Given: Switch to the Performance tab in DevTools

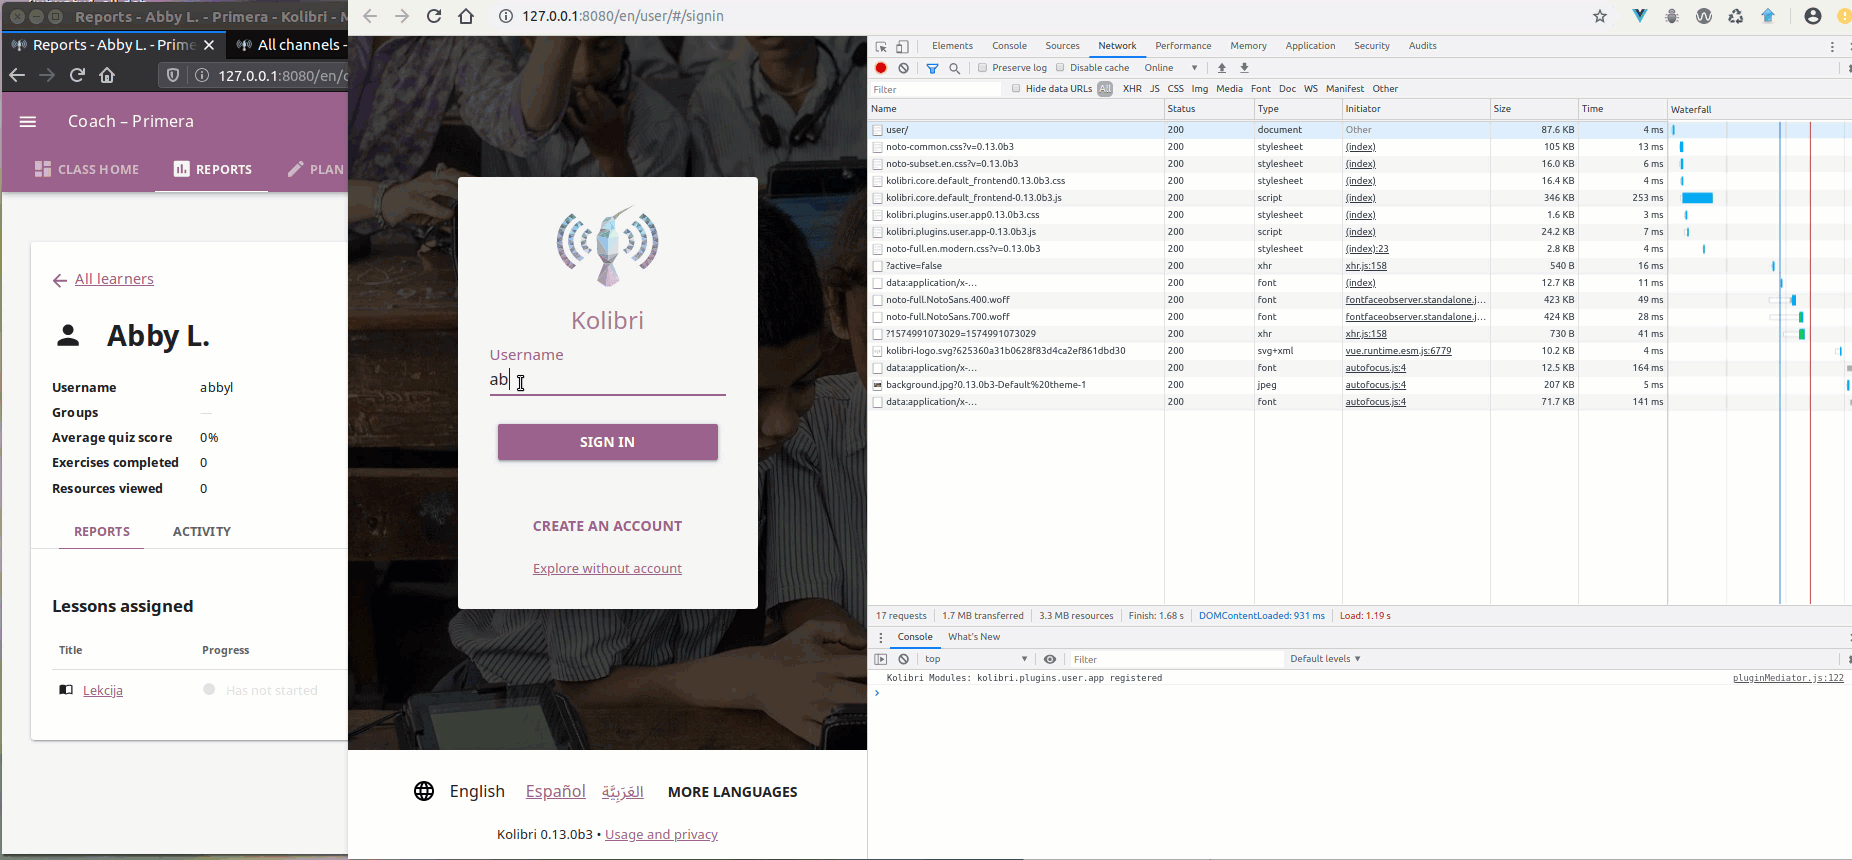Looking at the screenshot, I should click(x=1183, y=46).
